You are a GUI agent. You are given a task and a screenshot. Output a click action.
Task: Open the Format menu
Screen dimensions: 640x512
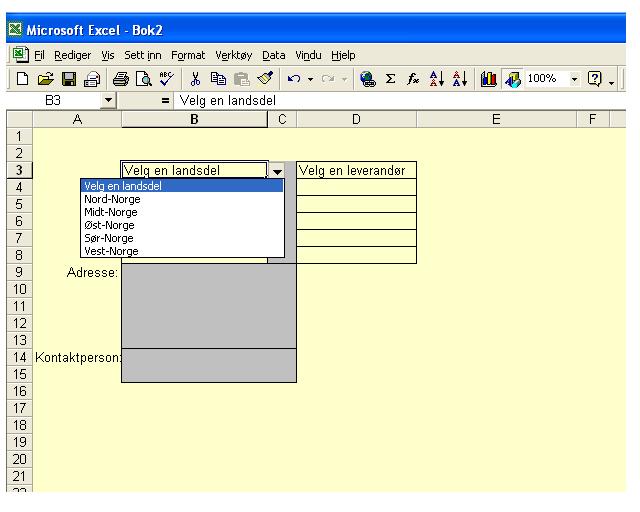tap(188, 55)
